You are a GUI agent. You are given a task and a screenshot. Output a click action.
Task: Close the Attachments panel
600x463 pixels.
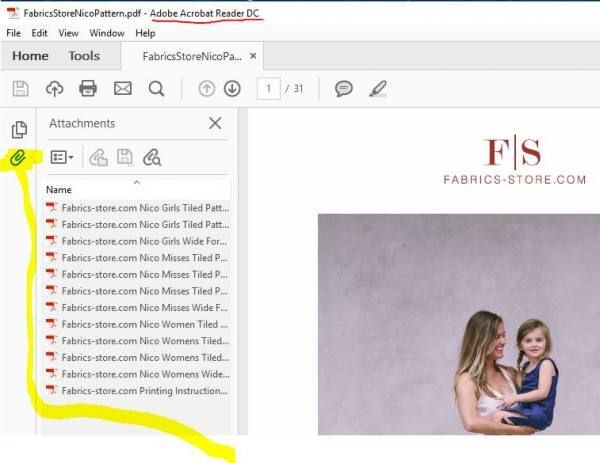click(215, 123)
